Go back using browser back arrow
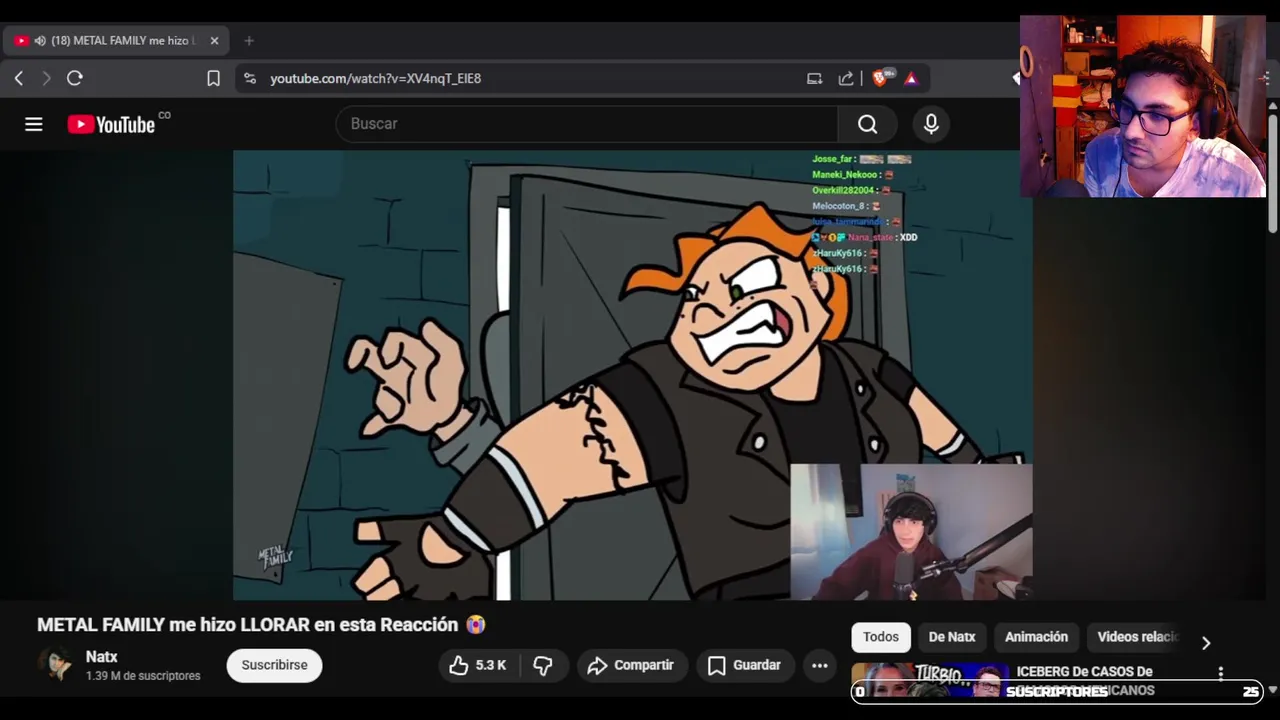Image resolution: width=1280 pixels, height=720 pixels. pos(19,78)
